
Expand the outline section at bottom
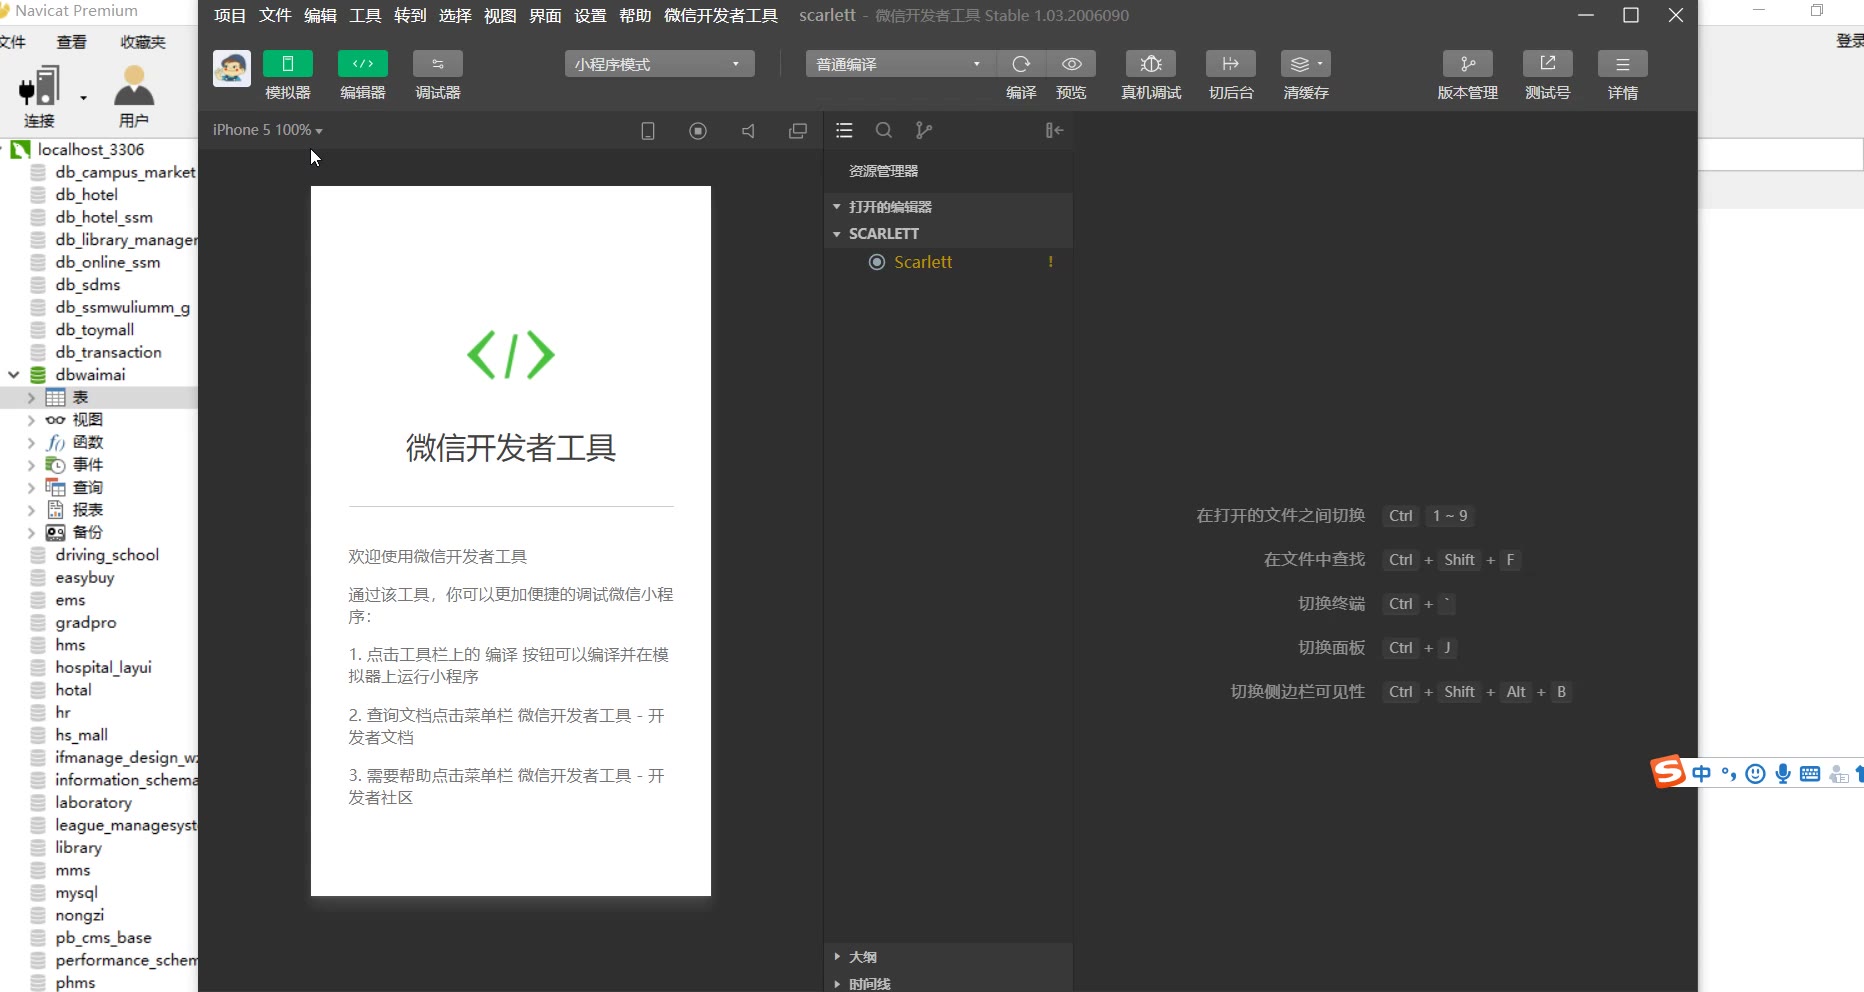tap(948, 957)
